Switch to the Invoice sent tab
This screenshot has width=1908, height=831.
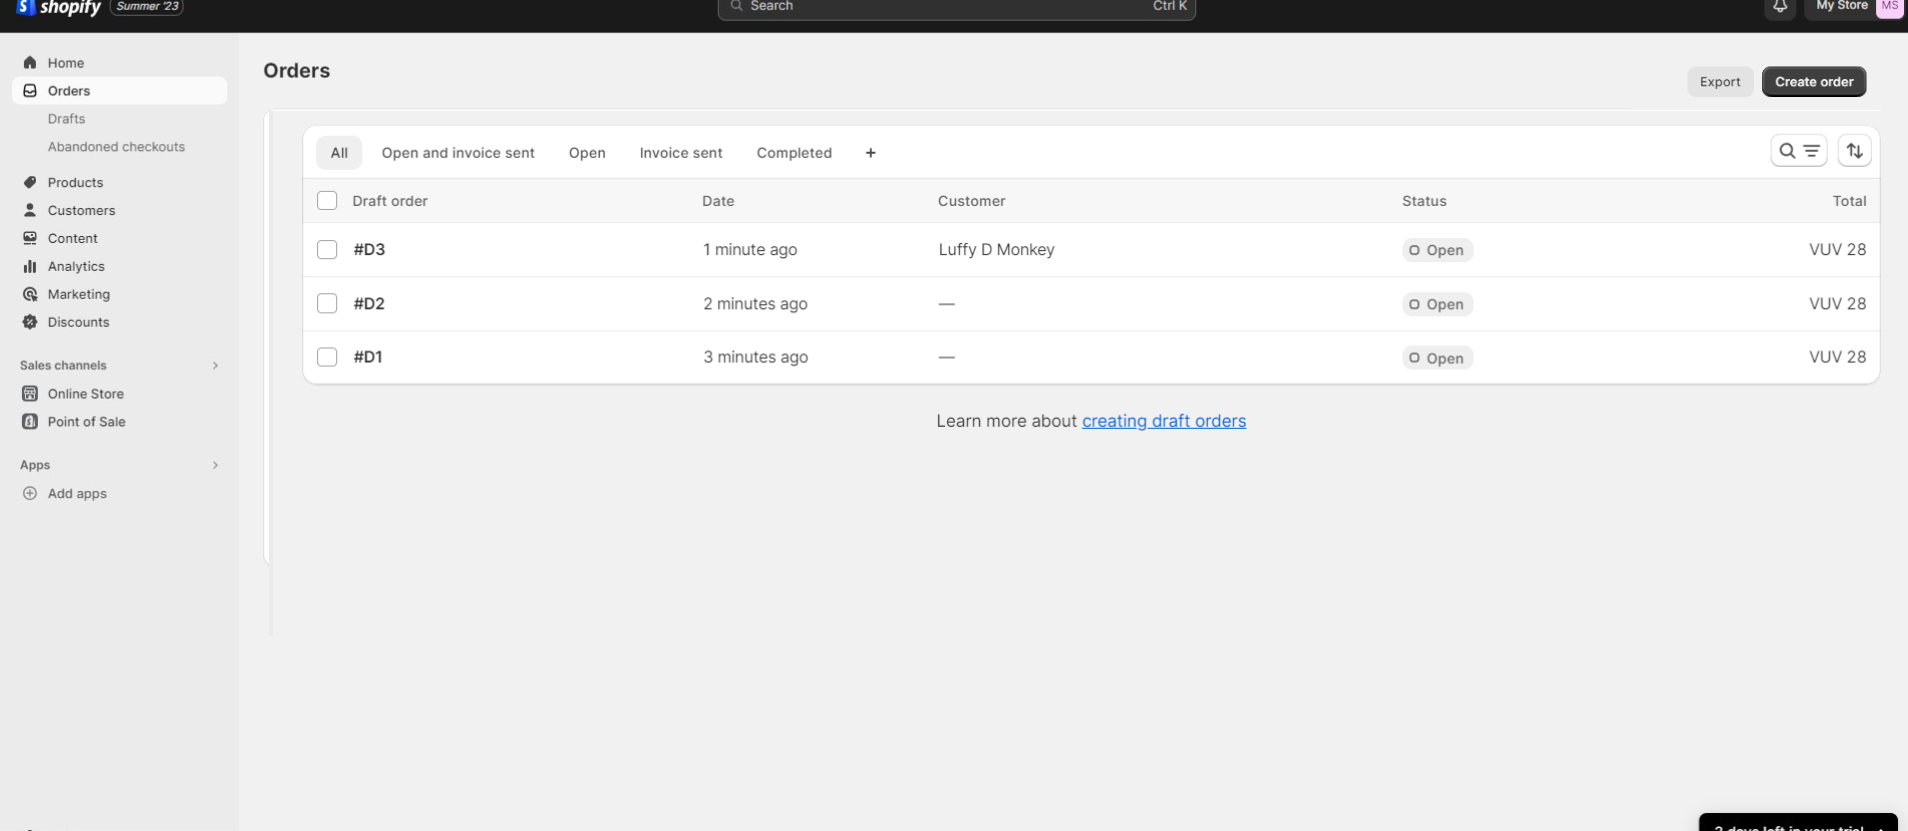(x=681, y=153)
